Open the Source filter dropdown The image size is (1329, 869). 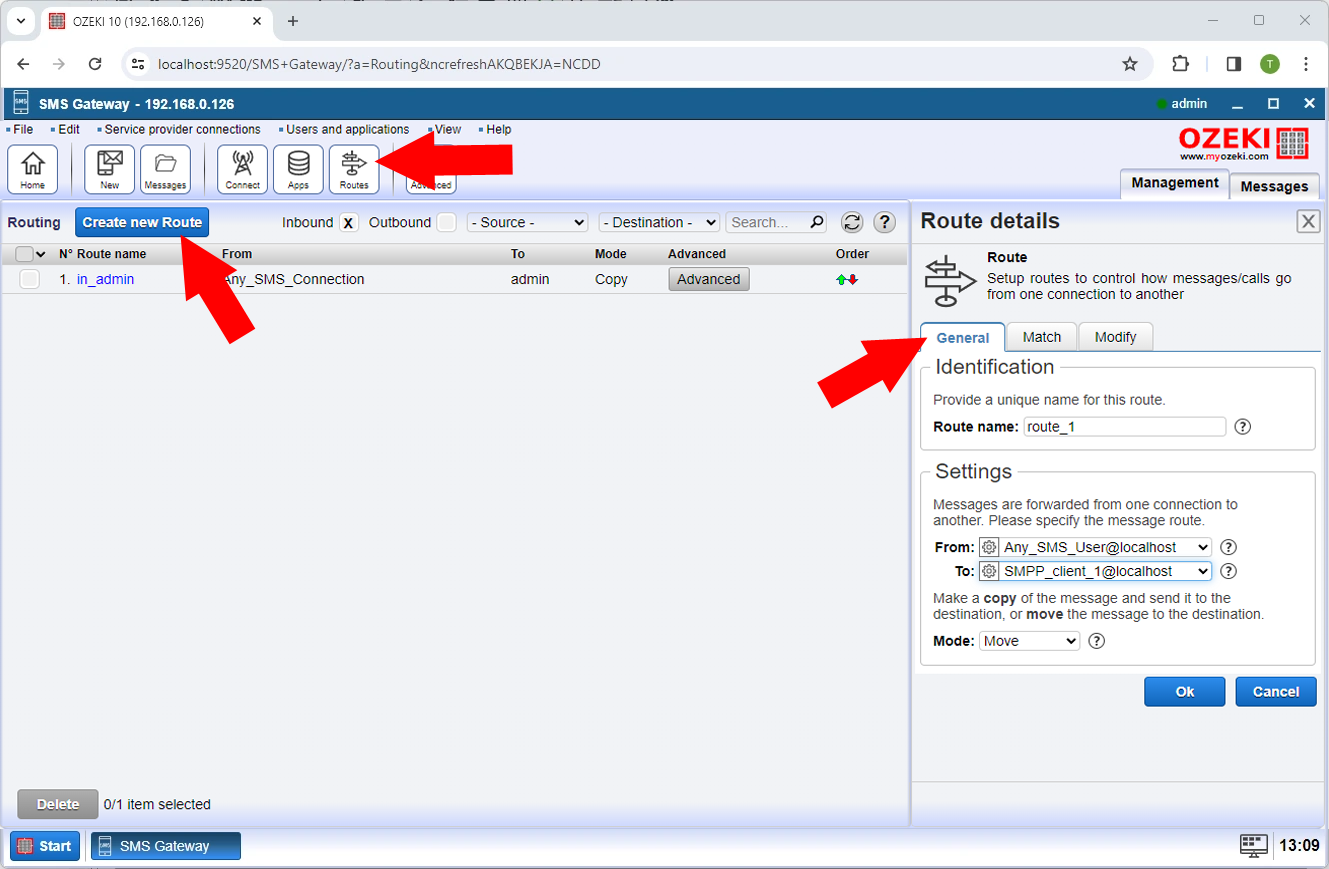pyautogui.click(x=527, y=222)
